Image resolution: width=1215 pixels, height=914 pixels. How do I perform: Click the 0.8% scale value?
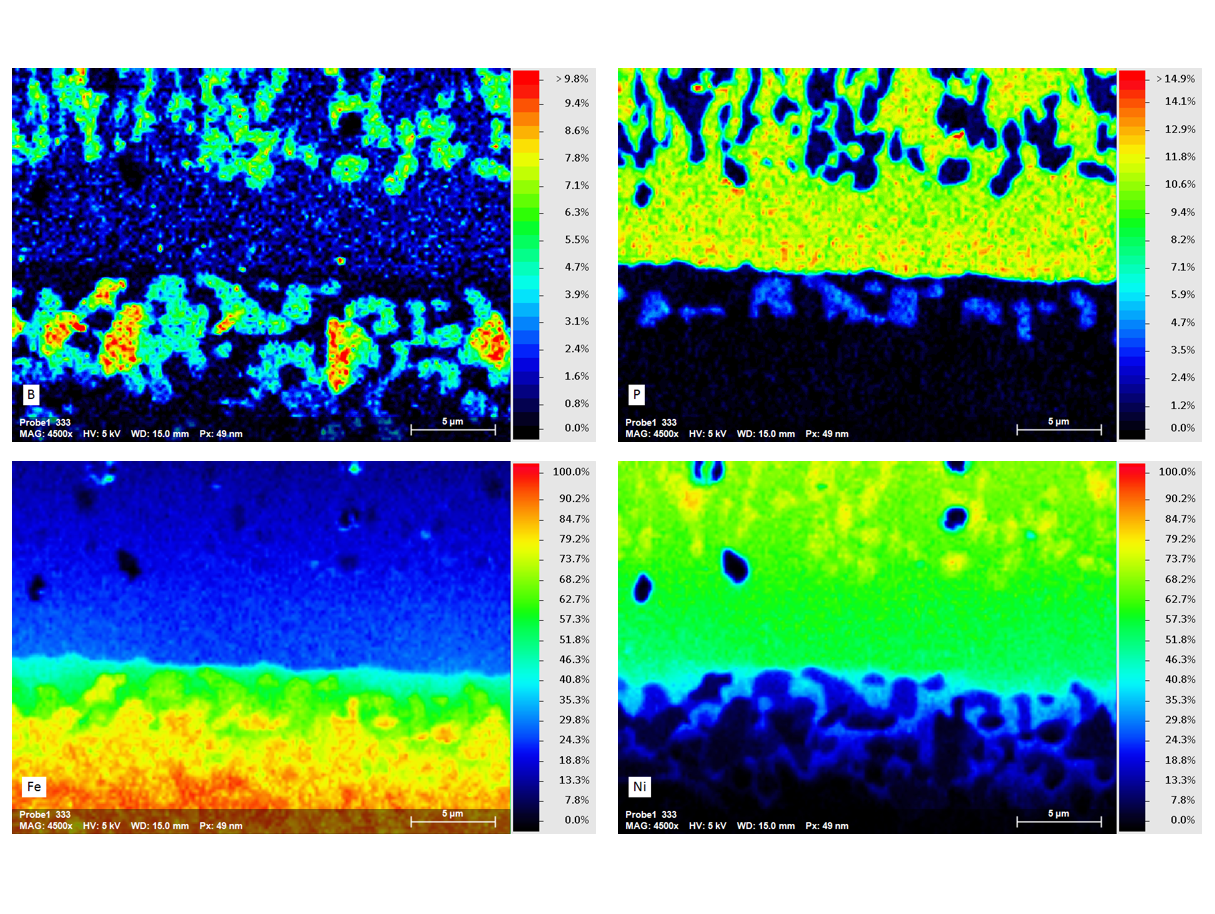(577, 403)
